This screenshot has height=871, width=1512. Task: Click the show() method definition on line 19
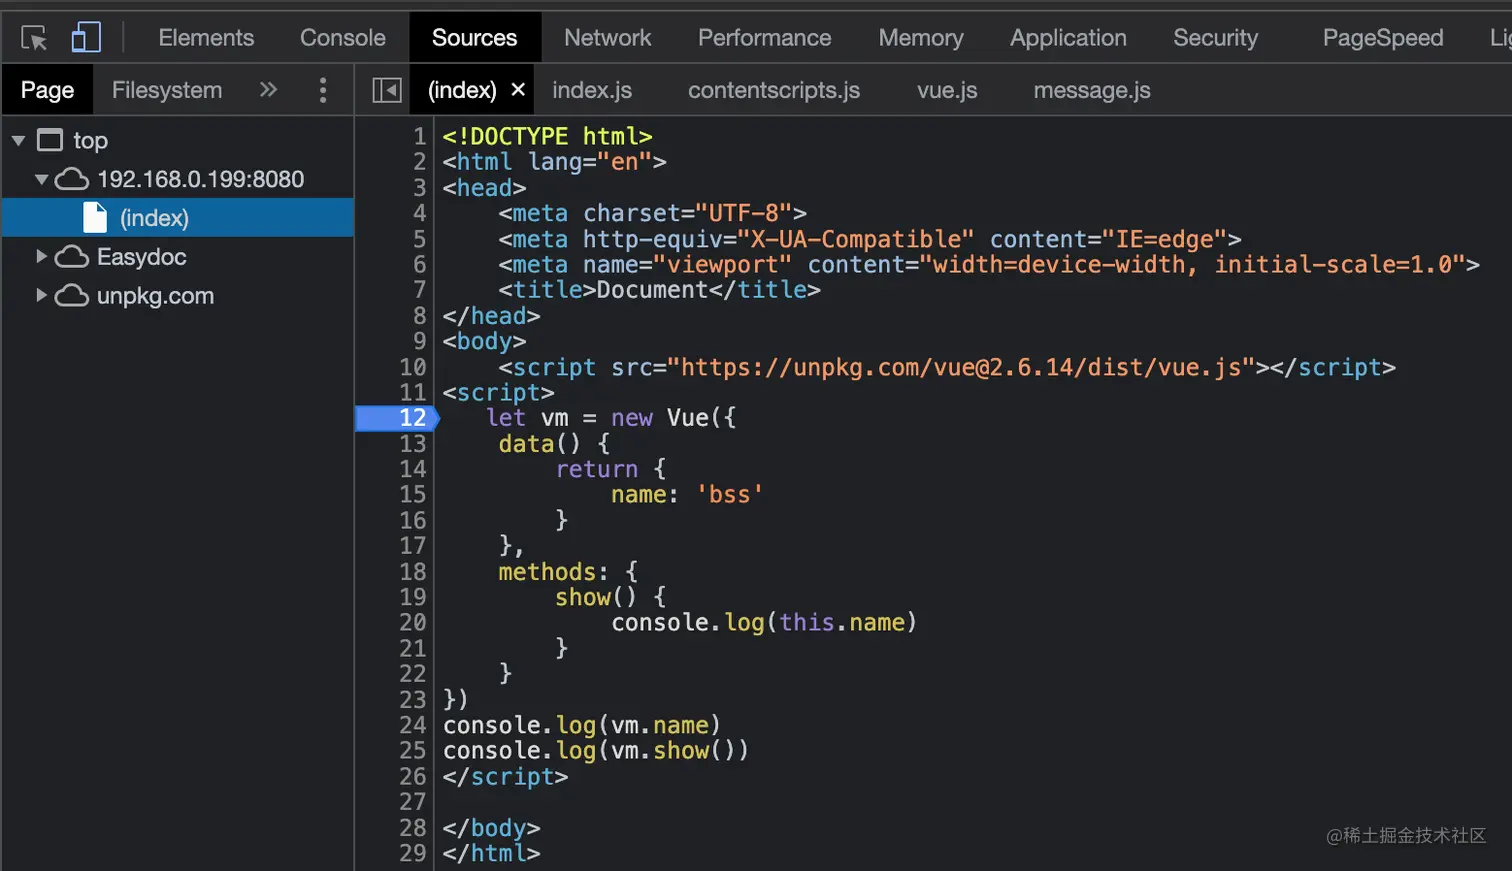(x=595, y=597)
